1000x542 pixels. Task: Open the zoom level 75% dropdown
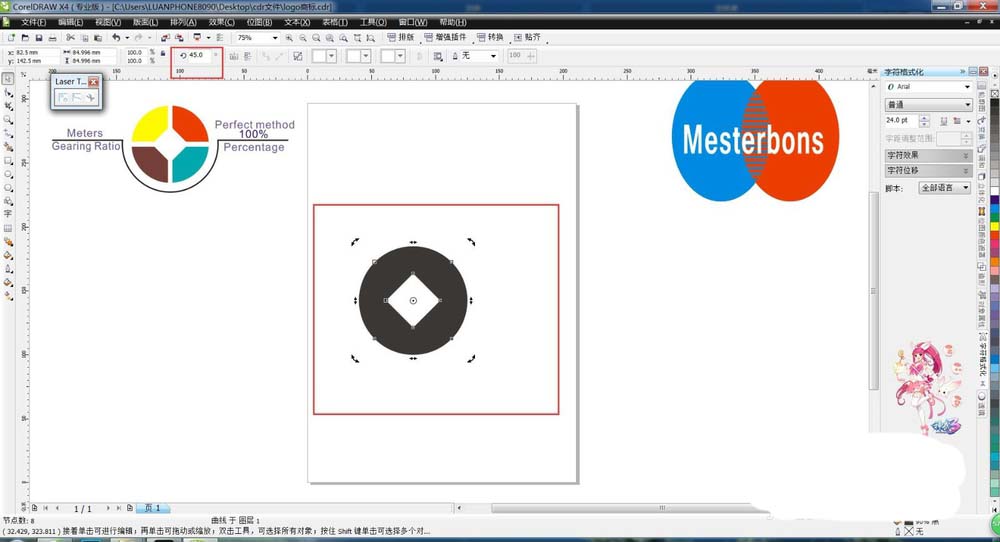273,38
